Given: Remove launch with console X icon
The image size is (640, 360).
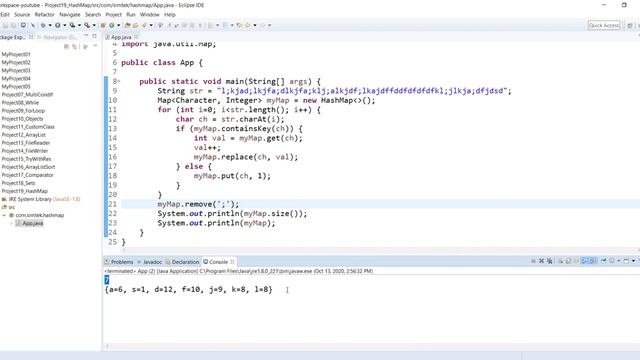Looking at the screenshot, I should (x=542, y=261).
